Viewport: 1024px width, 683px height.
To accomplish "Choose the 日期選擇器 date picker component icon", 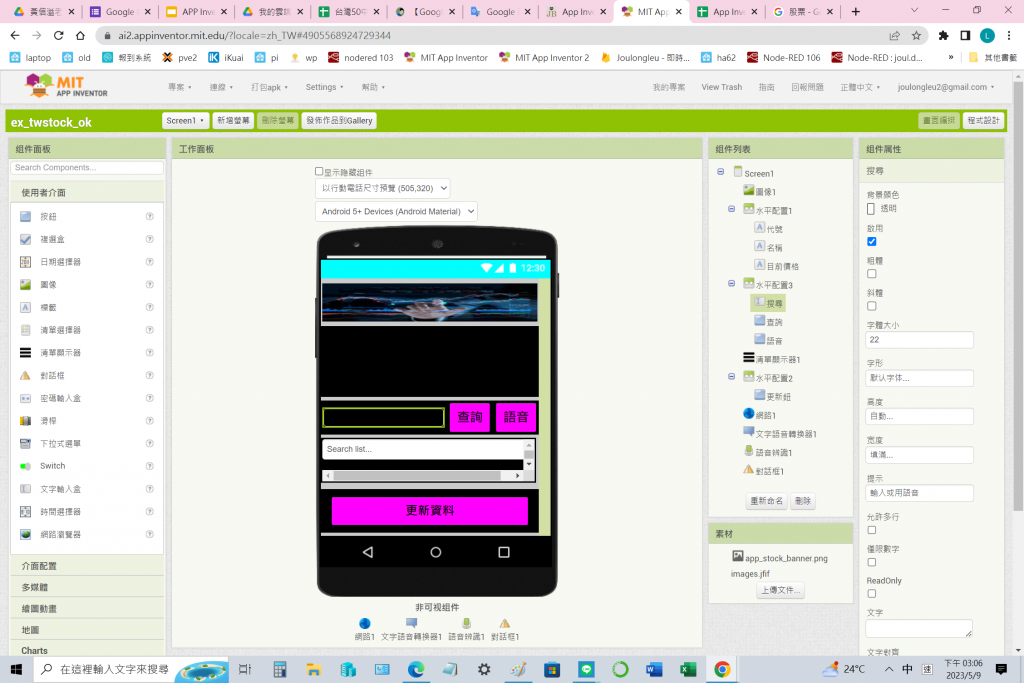I will (x=25, y=262).
